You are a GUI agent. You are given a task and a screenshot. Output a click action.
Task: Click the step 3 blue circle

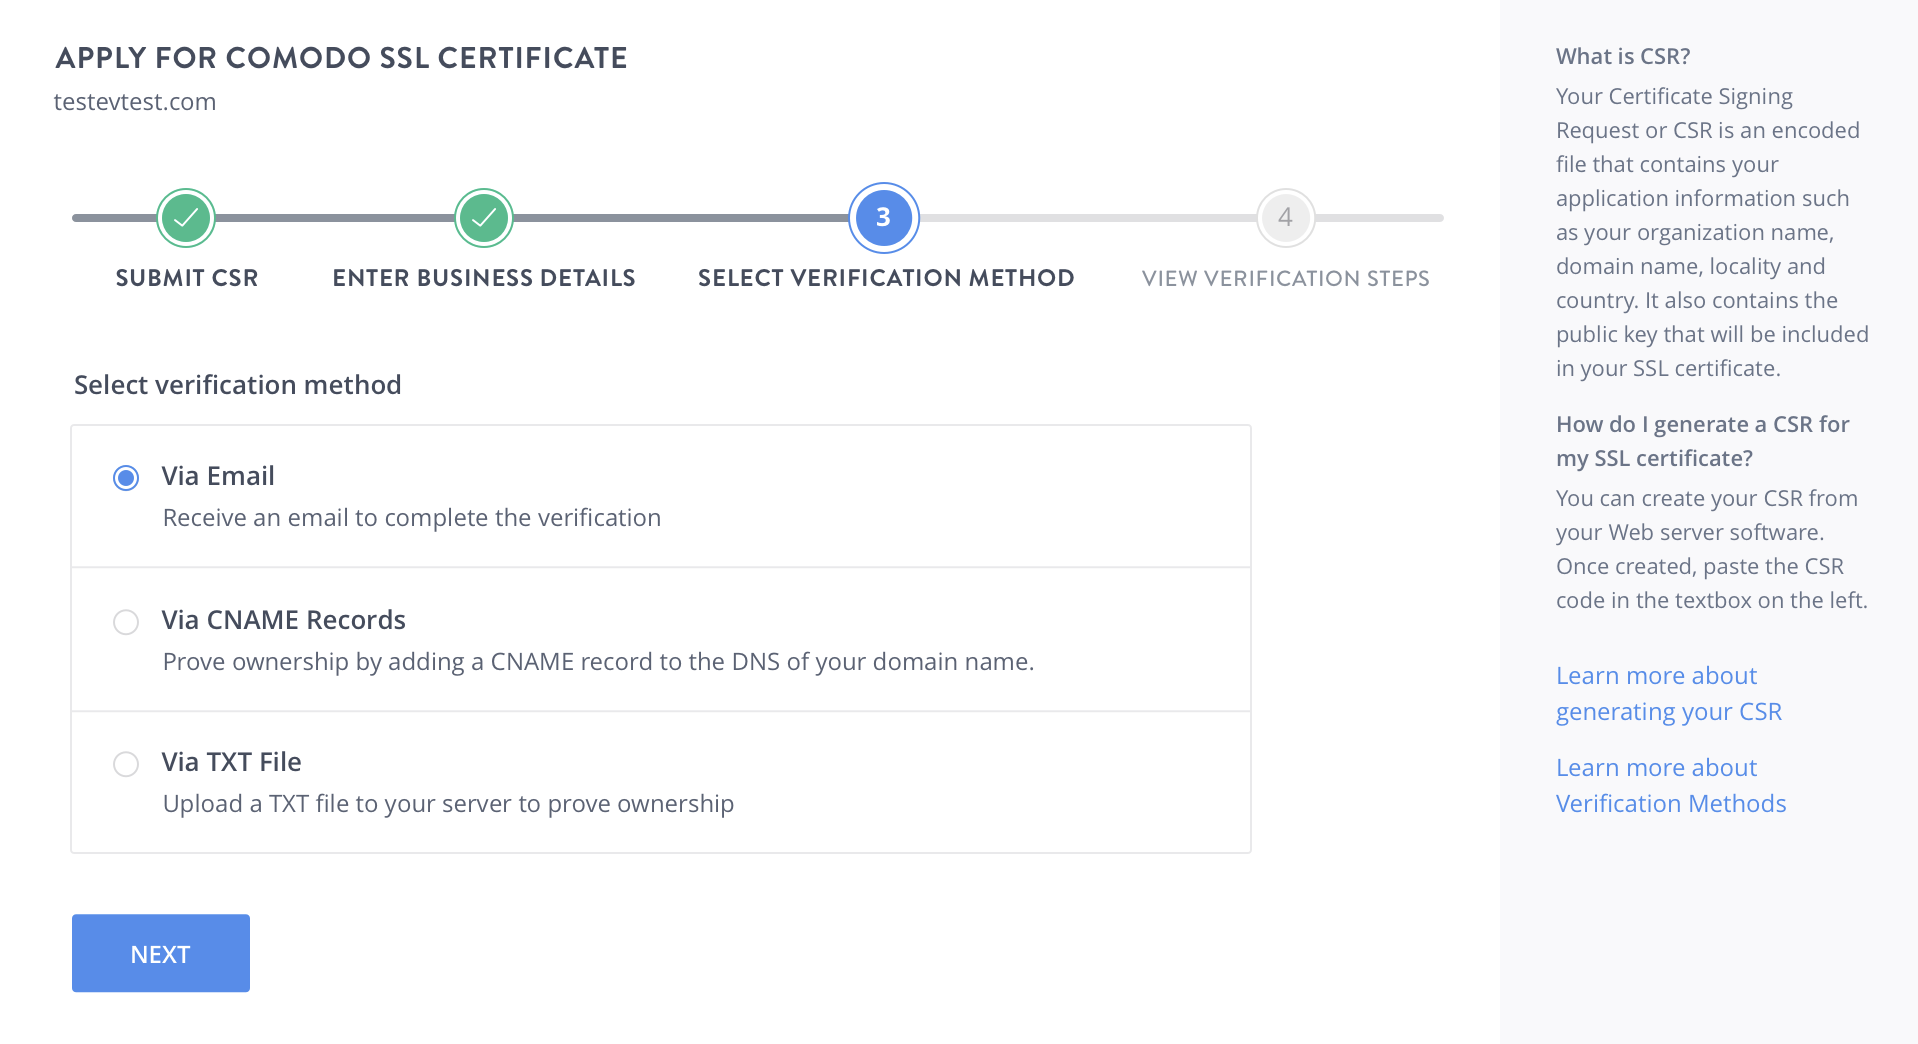coord(883,217)
